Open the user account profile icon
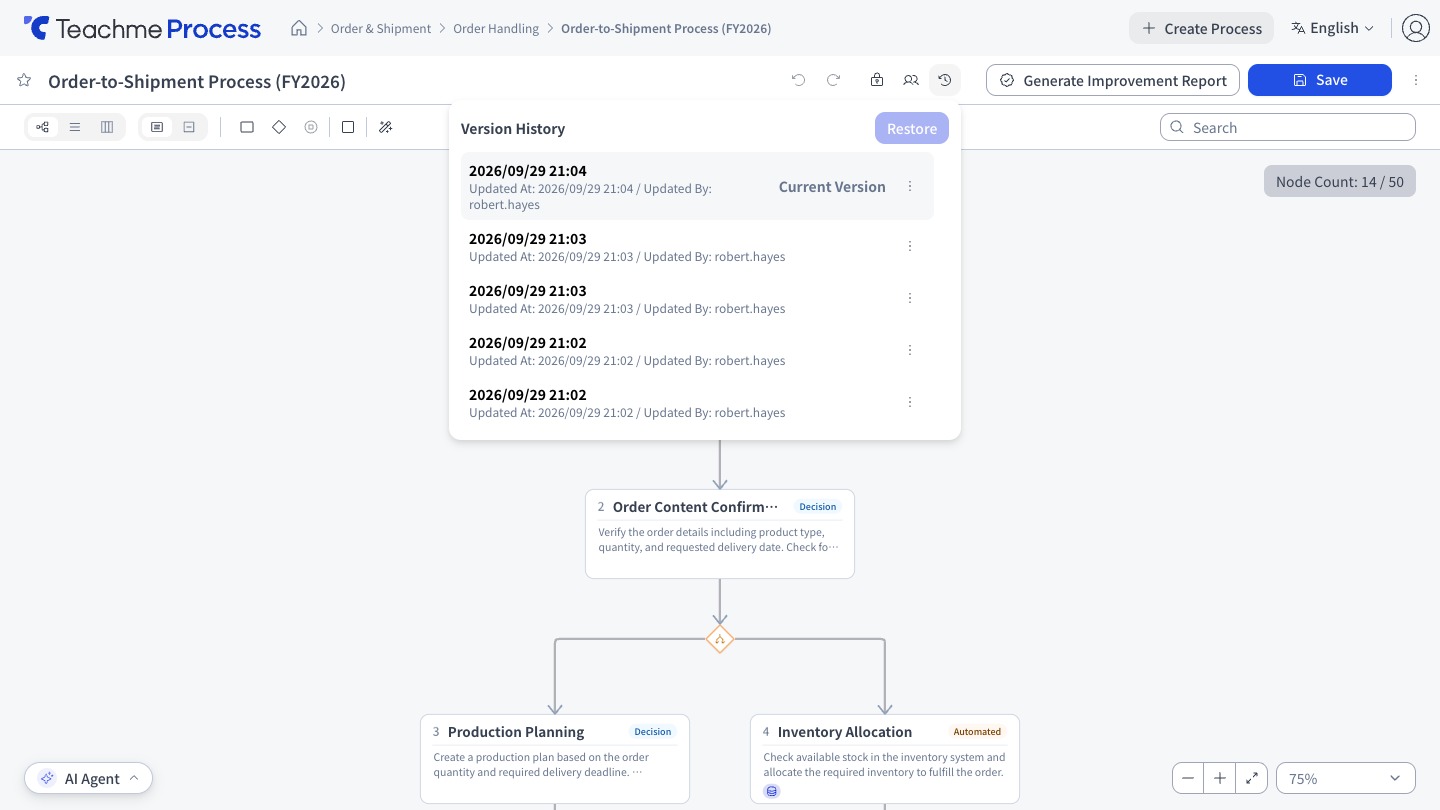The width and height of the screenshot is (1440, 810). [x=1416, y=28]
